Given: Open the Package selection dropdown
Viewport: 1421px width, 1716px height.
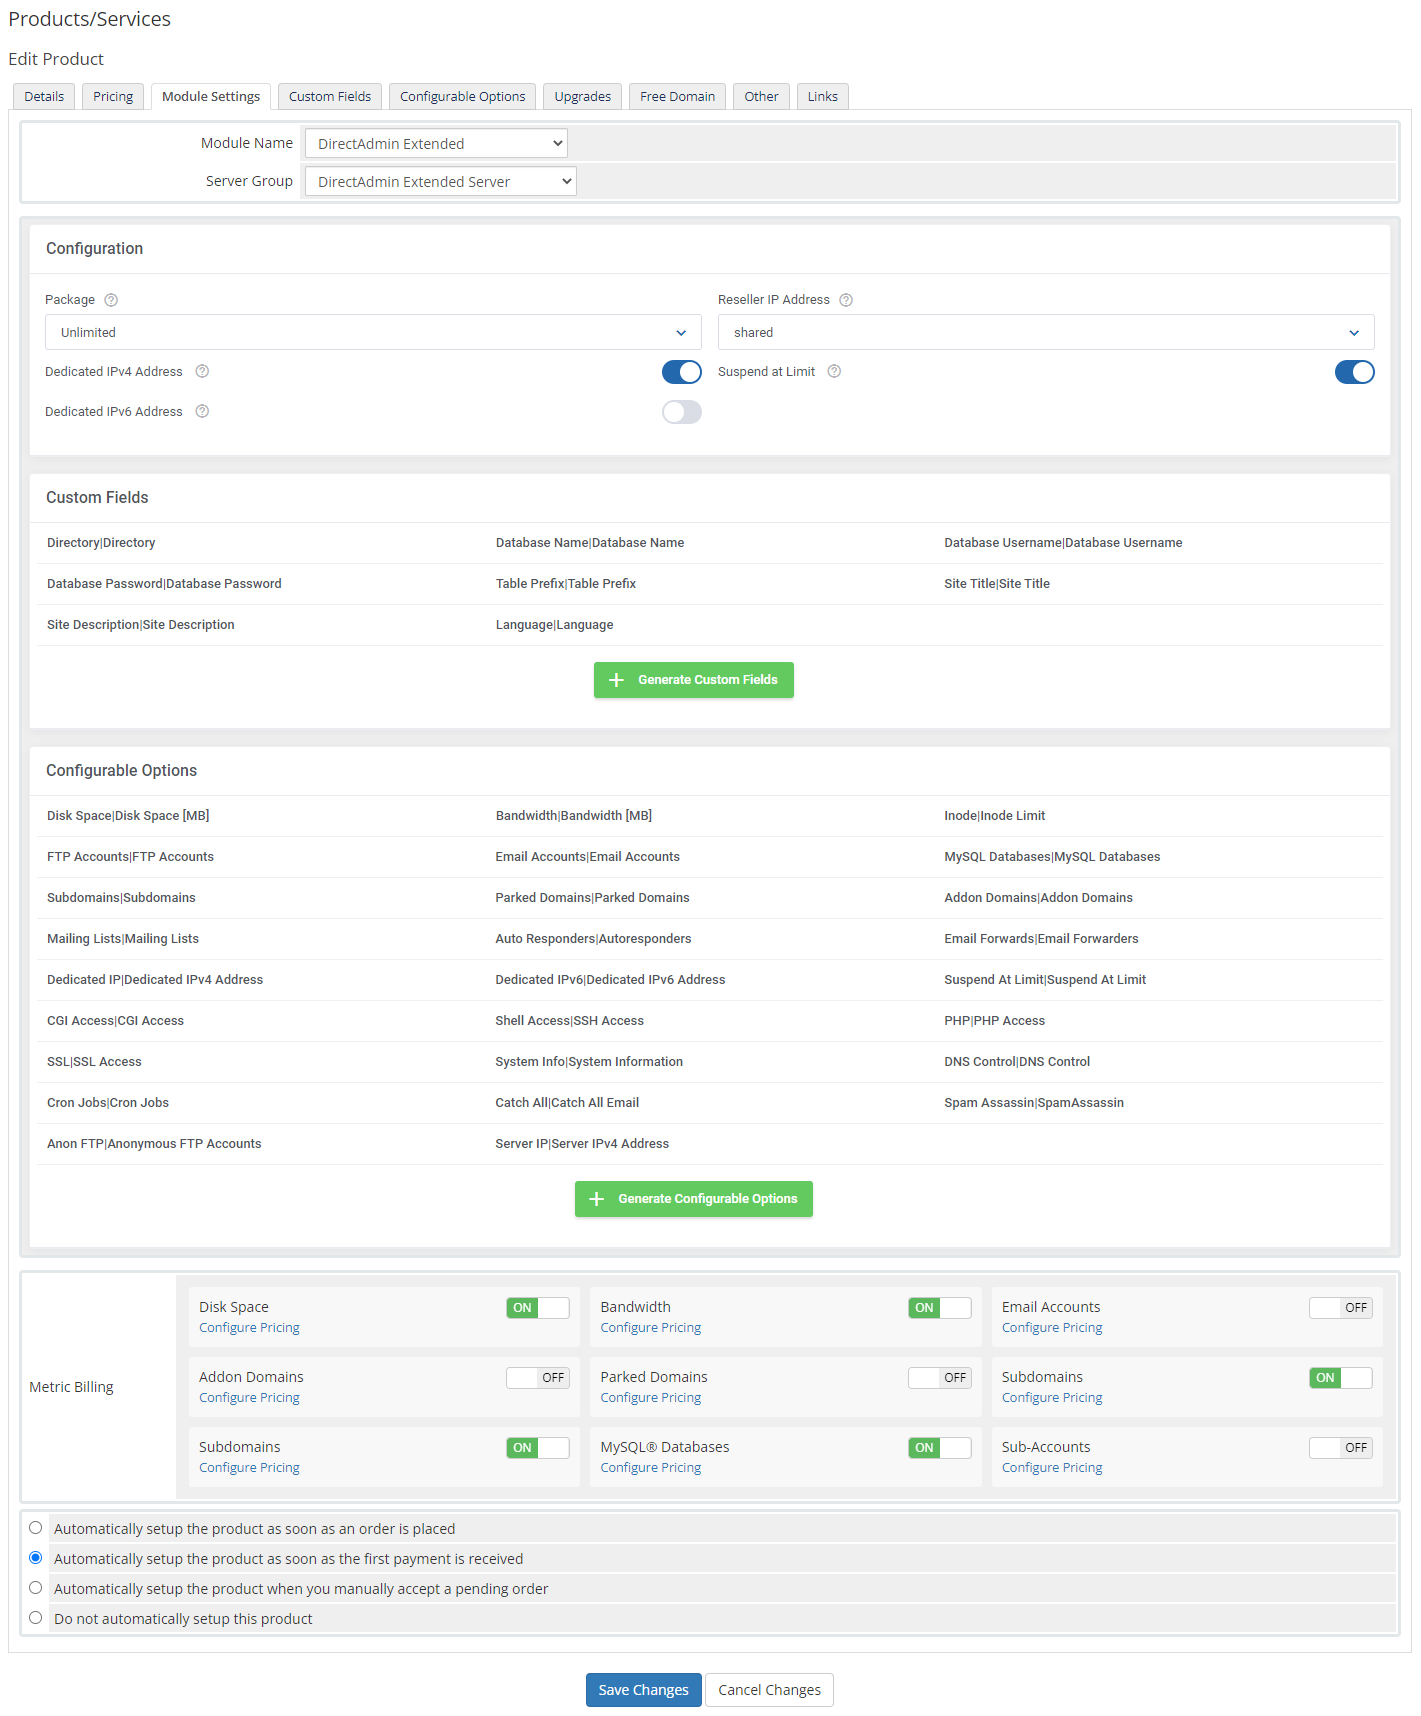Looking at the screenshot, I should point(373,333).
